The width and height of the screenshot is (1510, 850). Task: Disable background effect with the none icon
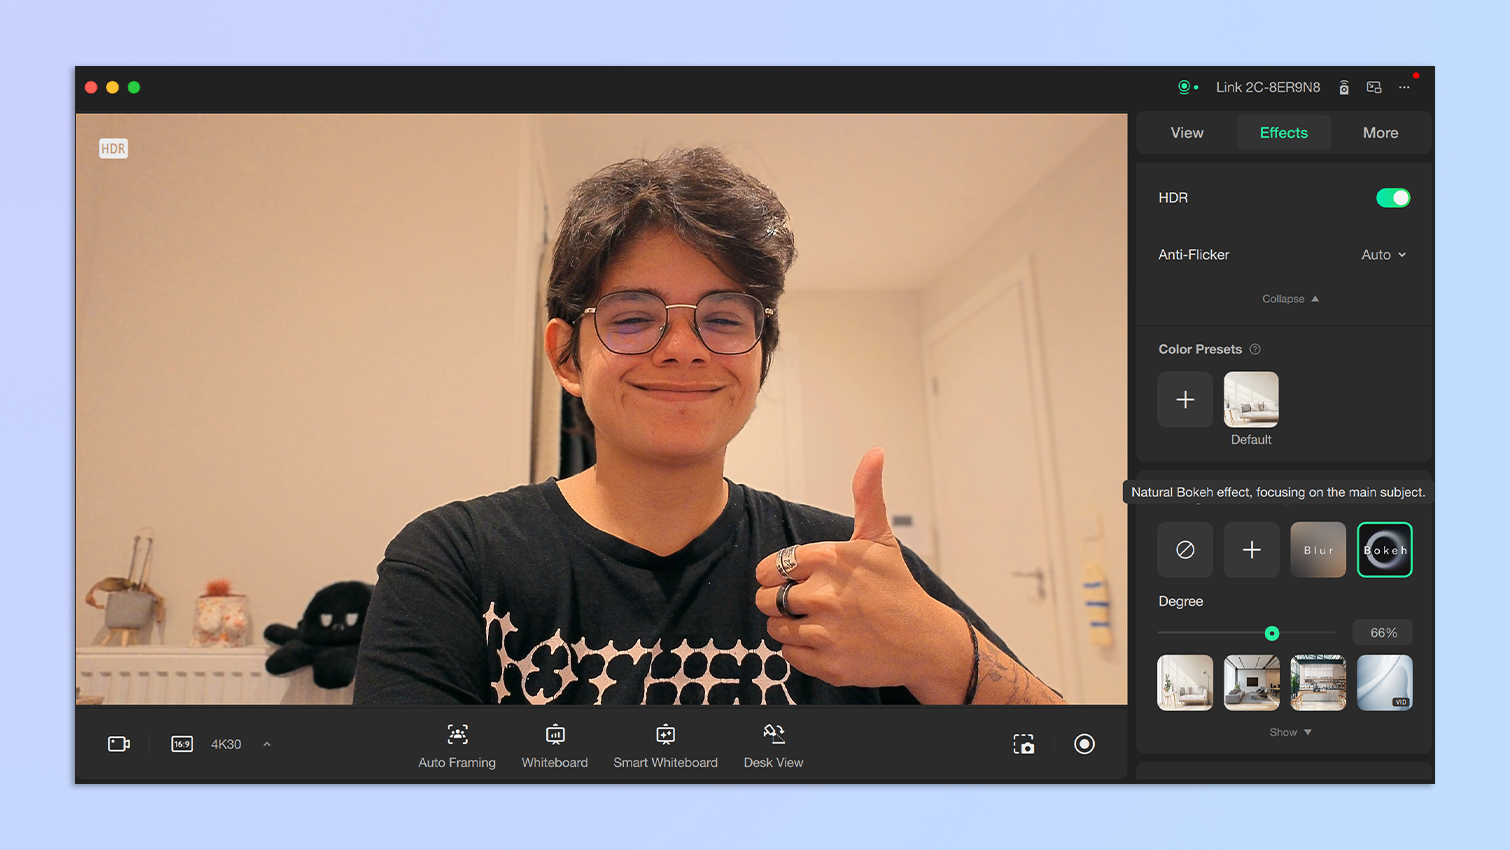(1185, 550)
